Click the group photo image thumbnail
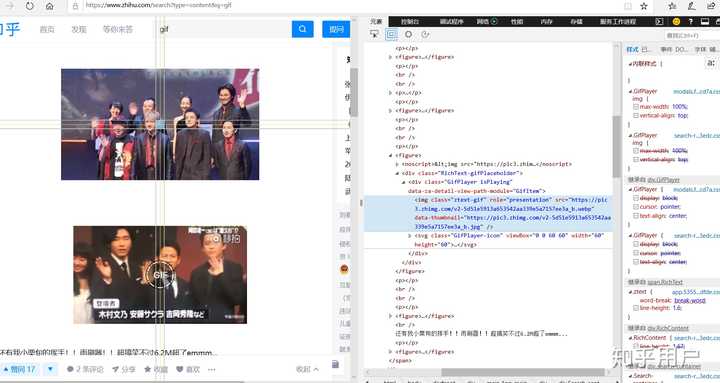 pos(160,124)
